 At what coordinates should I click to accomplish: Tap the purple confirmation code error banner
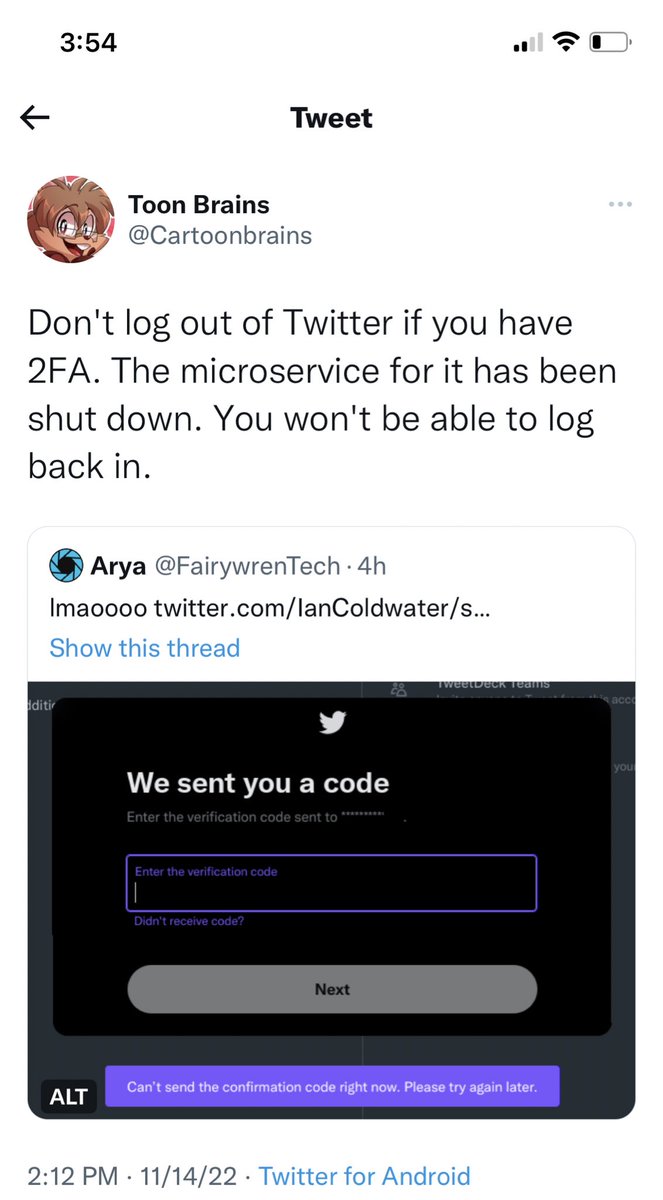pyautogui.click(x=332, y=1086)
